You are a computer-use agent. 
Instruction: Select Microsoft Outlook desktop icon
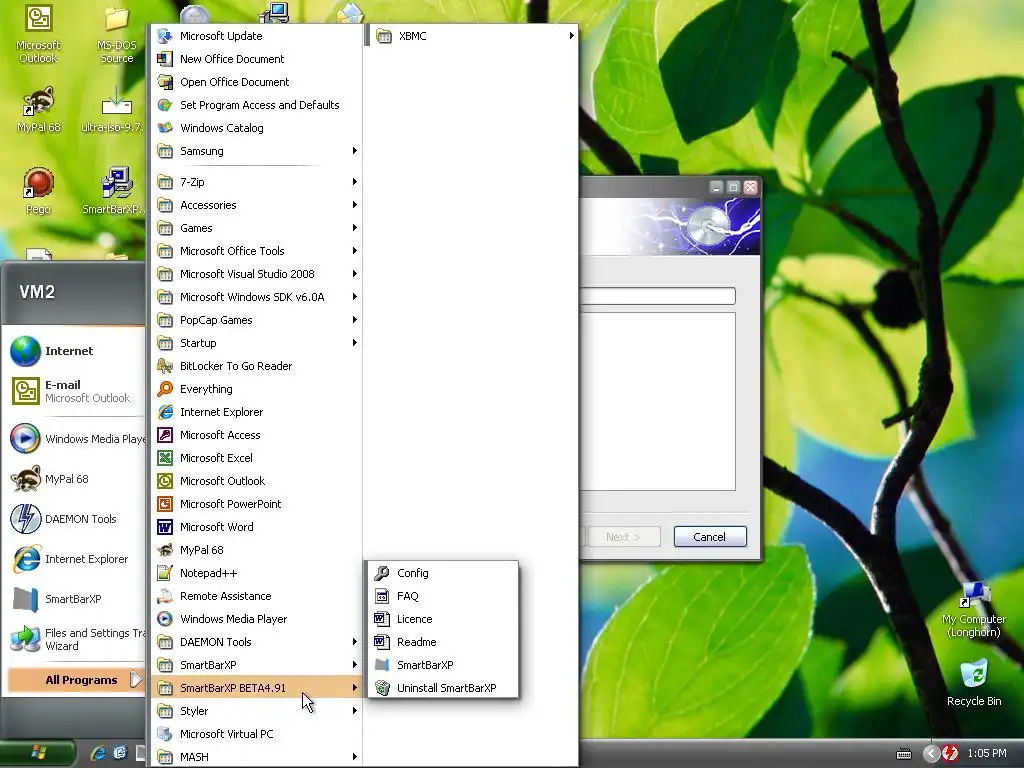38,34
